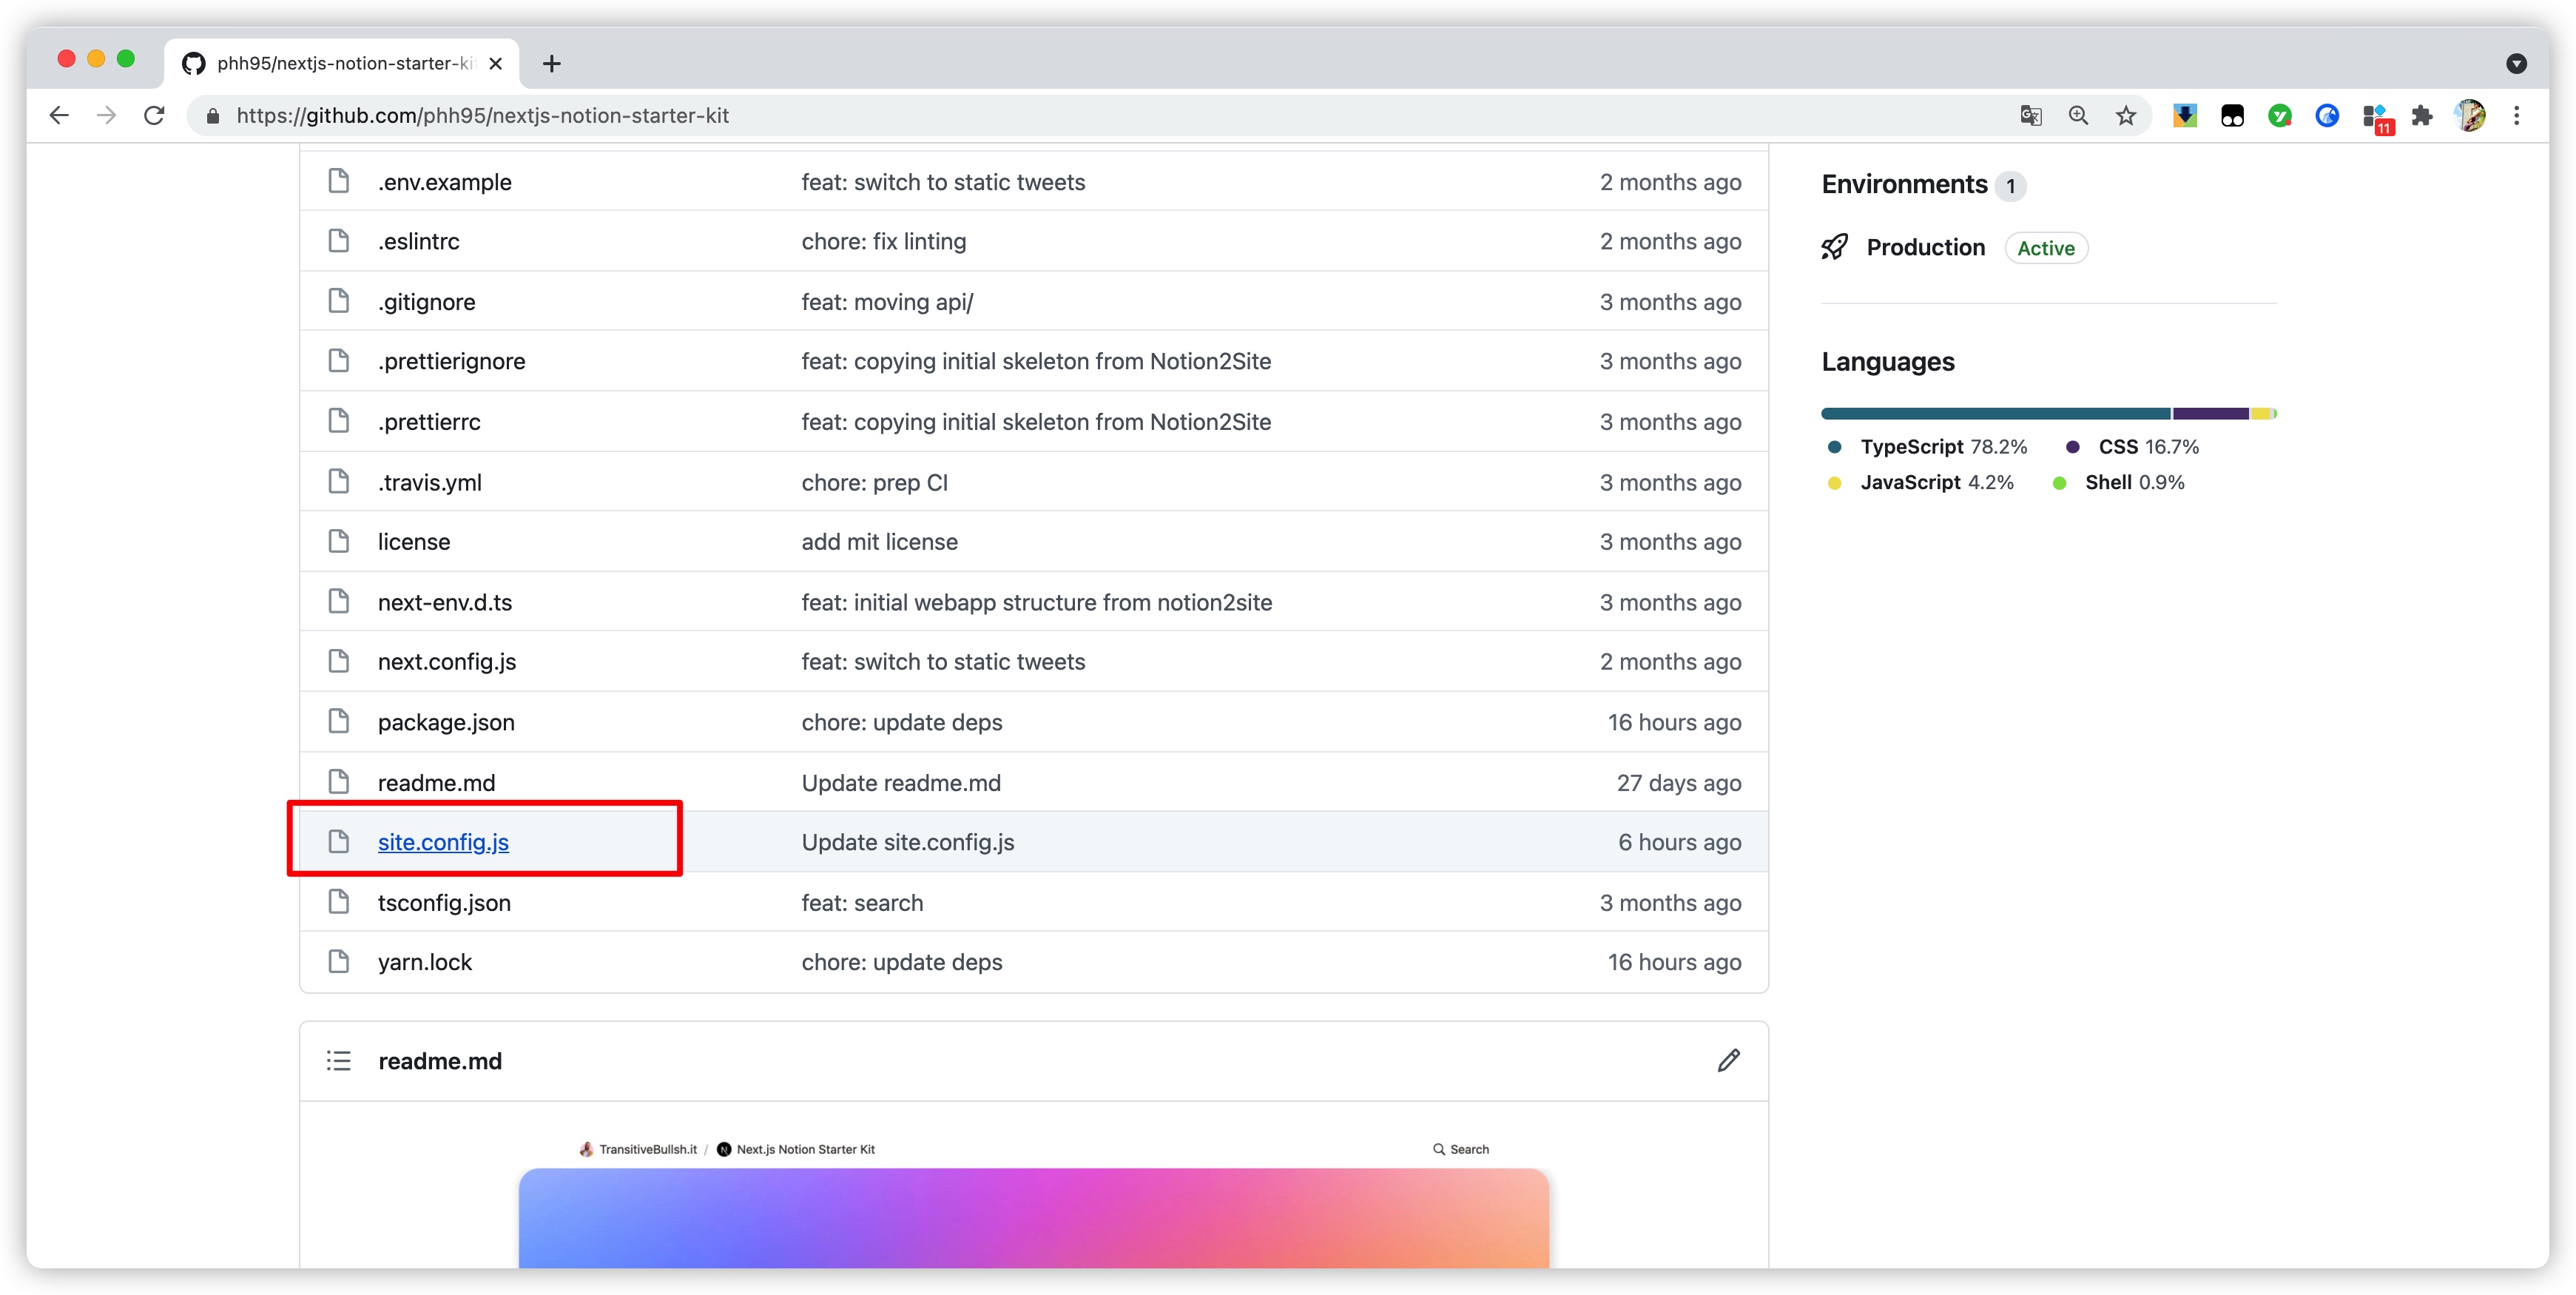
Task: Open the readme table of contents icon
Action: click(338, 1061)
